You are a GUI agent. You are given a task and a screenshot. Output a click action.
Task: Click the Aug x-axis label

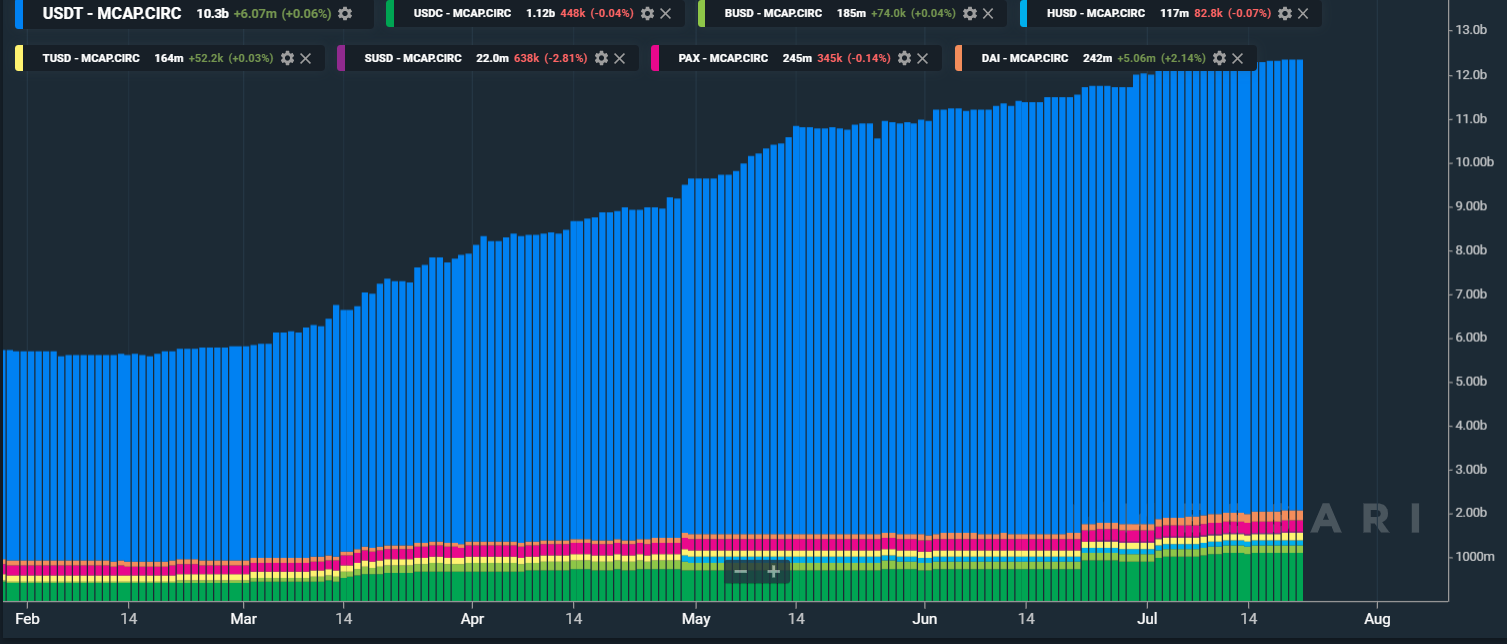click(1377, 619)
